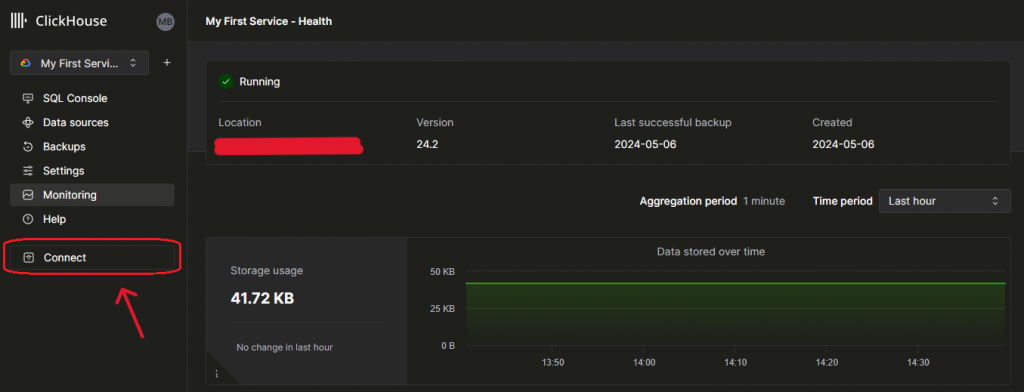Click the plus icon to add service
Screen dimensions: 1024x392
click(167, 63)
